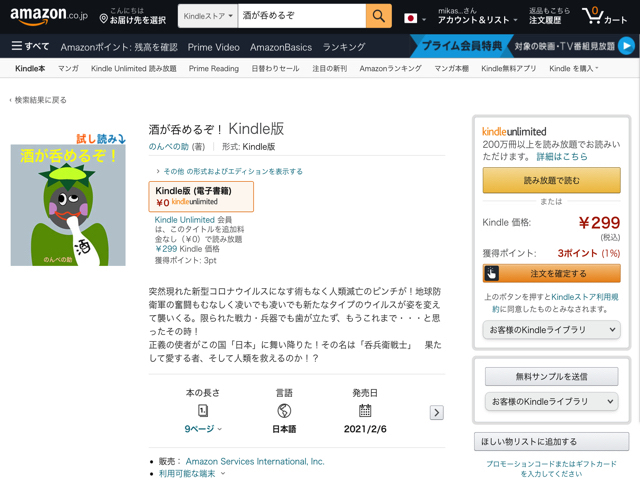Expand the 9ページ length dropdown
640x480 pixels.
pyautogui.click(x=203, y=429)
